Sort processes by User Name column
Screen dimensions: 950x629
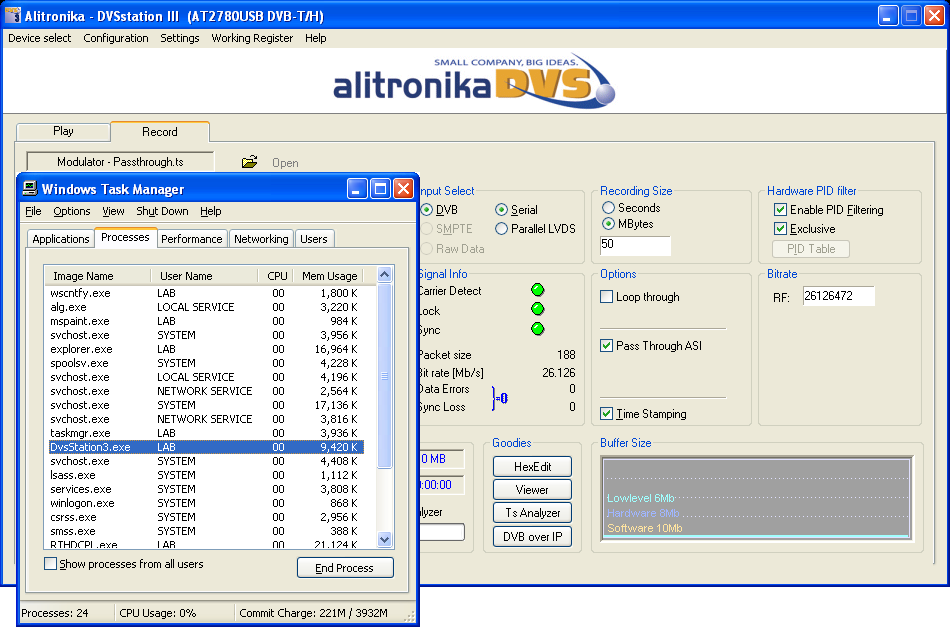204,276
